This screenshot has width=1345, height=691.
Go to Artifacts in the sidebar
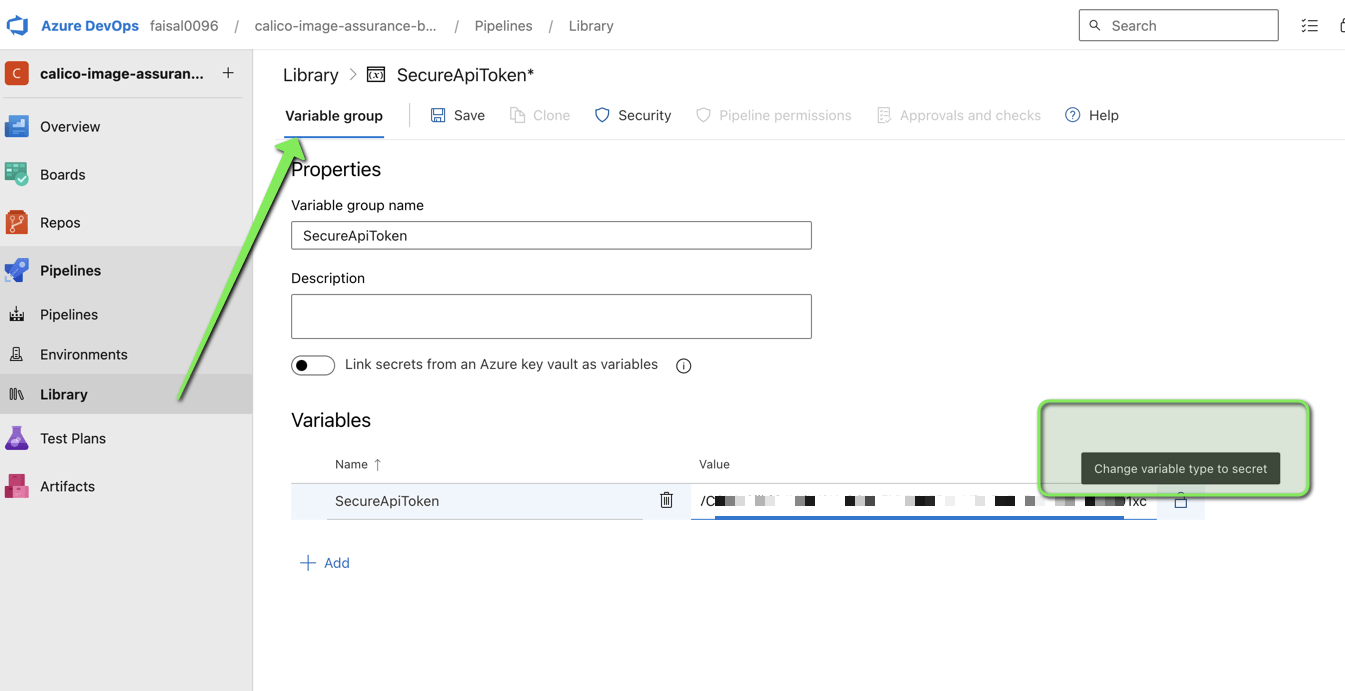pyautogui.click(x=67, y=486)
